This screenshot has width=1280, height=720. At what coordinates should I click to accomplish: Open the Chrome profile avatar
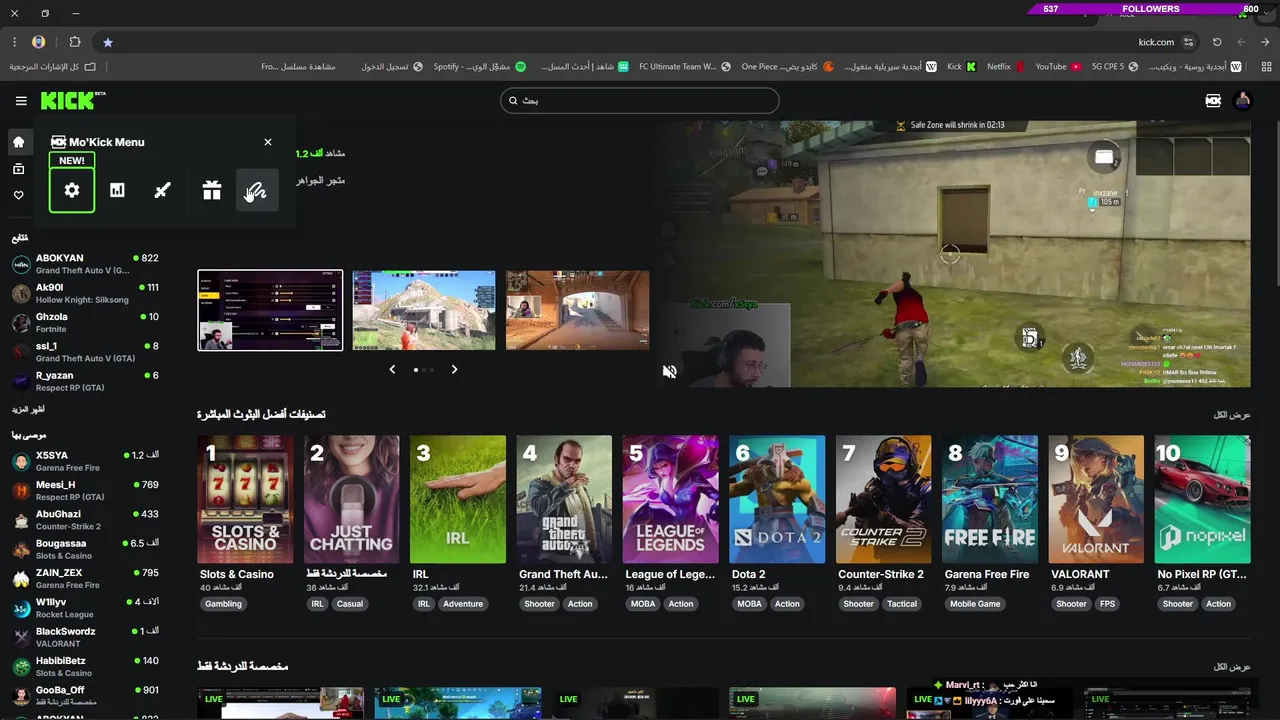[38, 42]
